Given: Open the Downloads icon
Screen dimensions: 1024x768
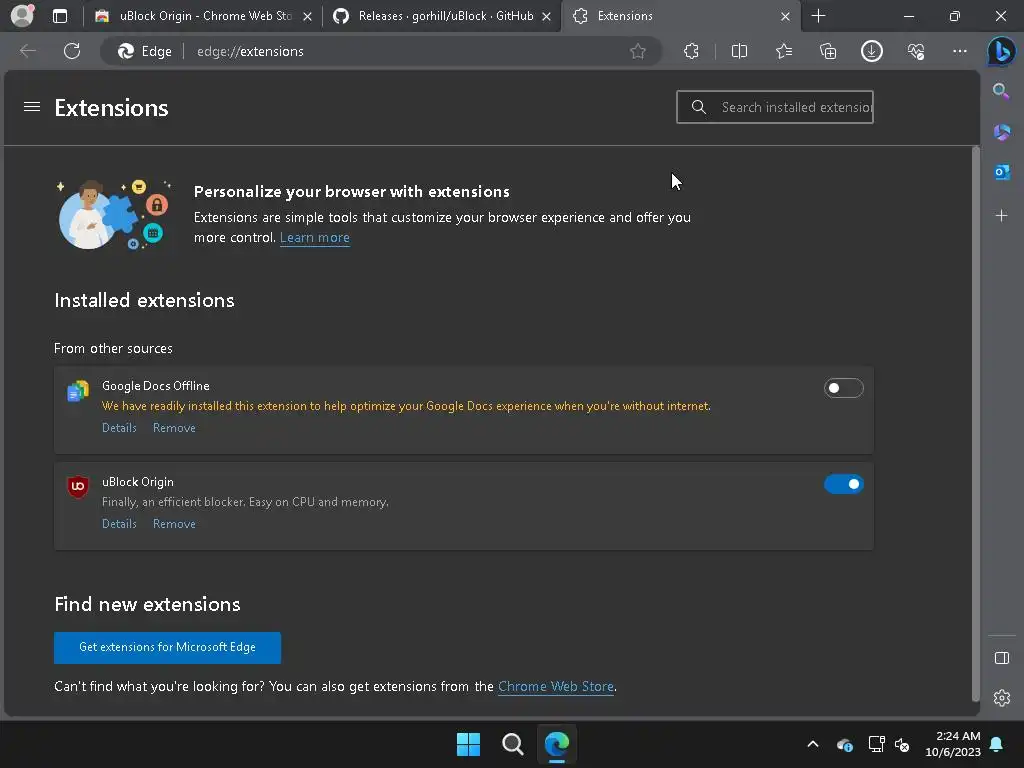Looking at the screenshot, I should (872, 51).
